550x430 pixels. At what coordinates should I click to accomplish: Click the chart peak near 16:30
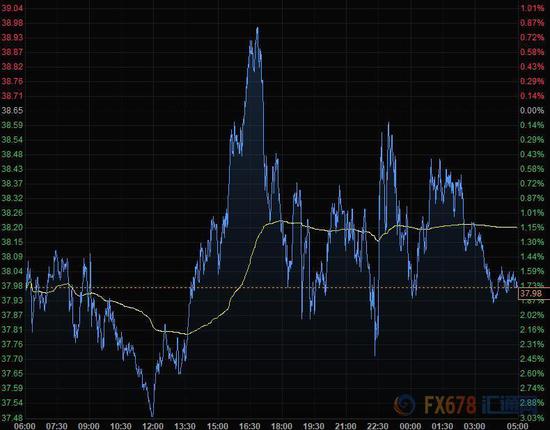[x=257, y=28]
